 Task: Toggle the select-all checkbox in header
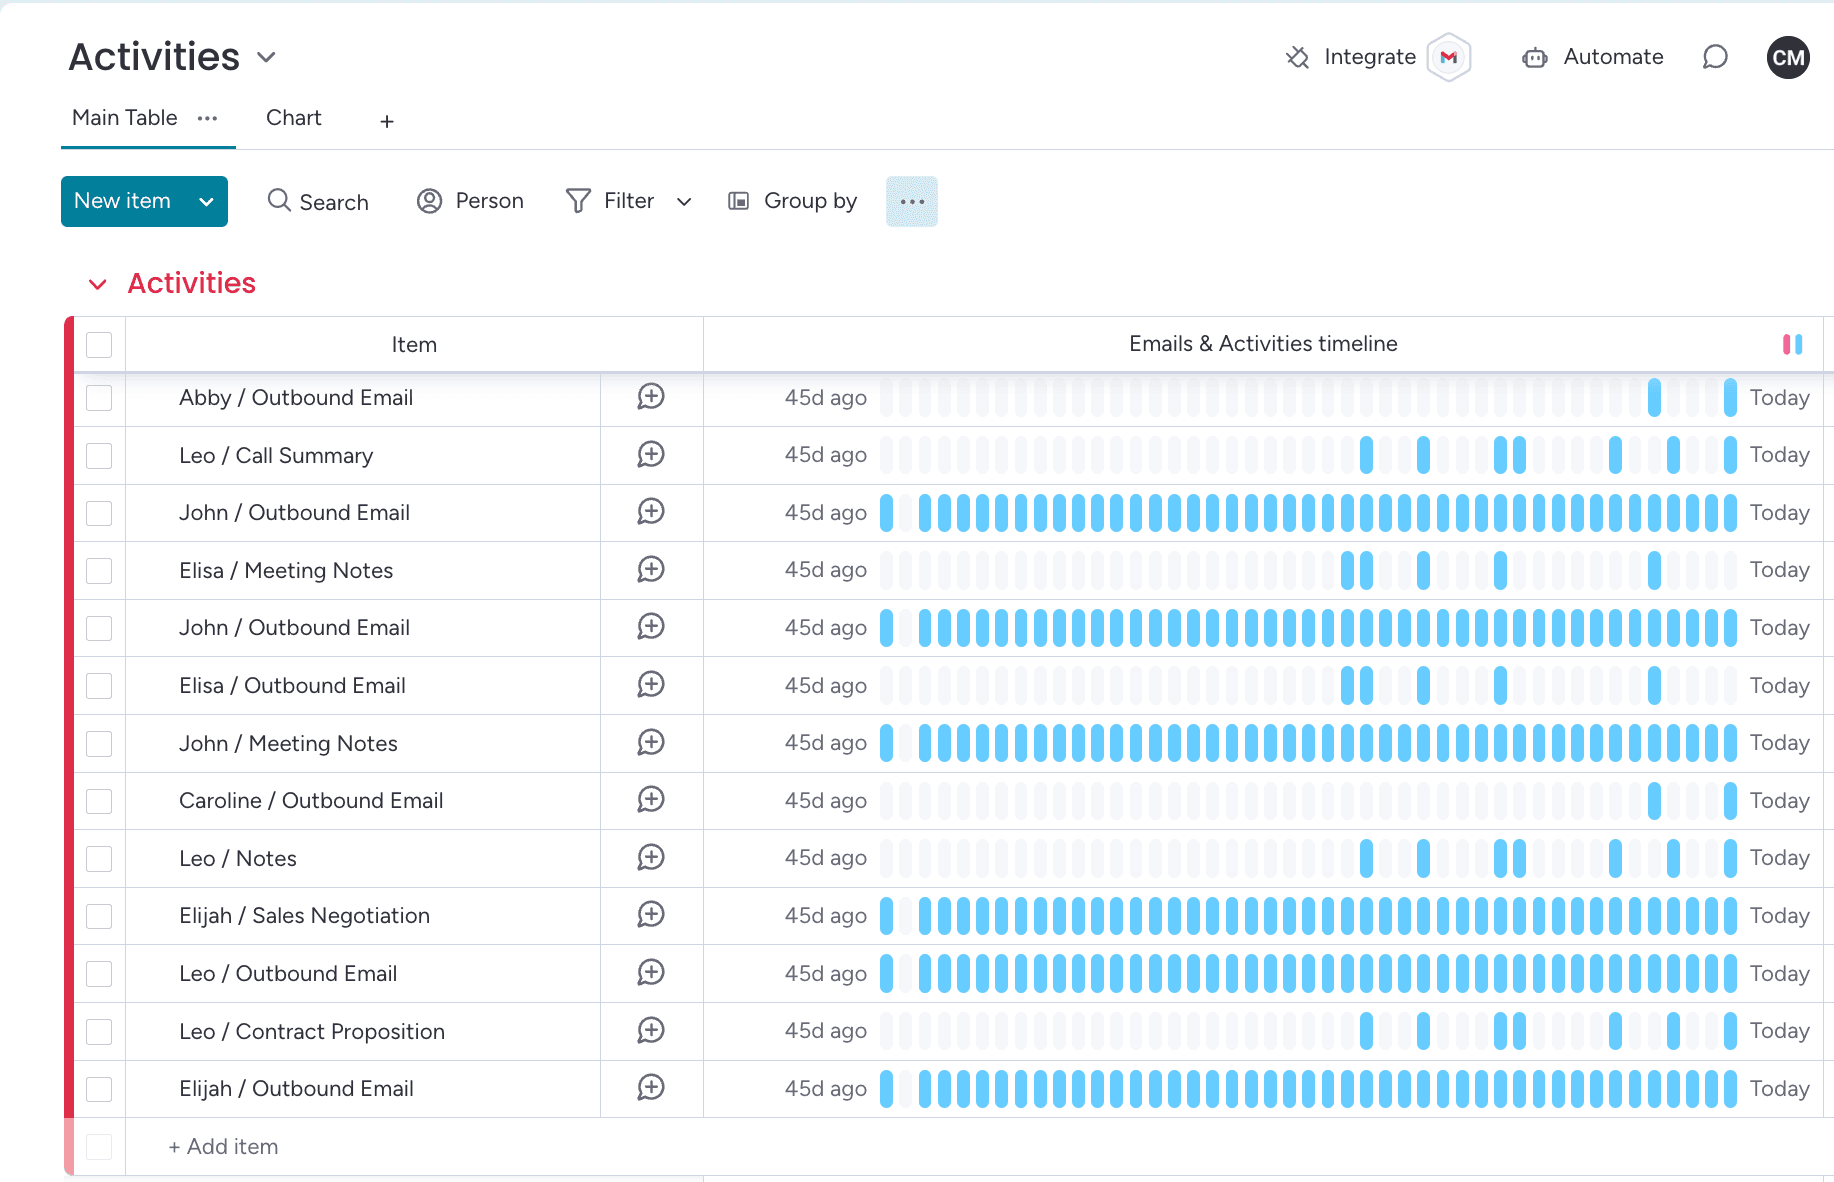pos(99,345)
